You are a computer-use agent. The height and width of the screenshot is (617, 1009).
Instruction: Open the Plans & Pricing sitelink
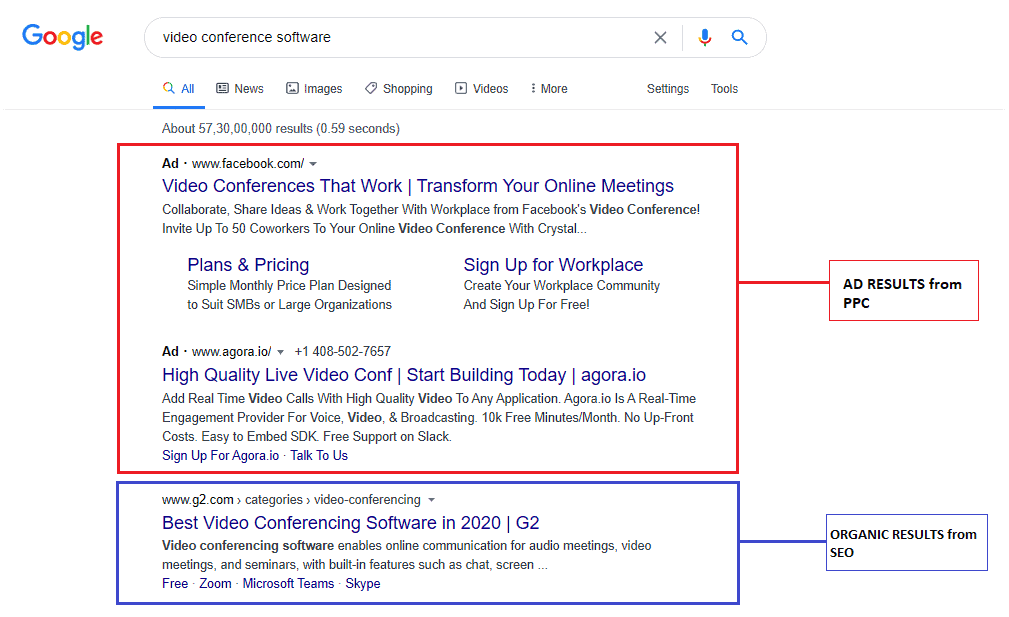point(248,265)
